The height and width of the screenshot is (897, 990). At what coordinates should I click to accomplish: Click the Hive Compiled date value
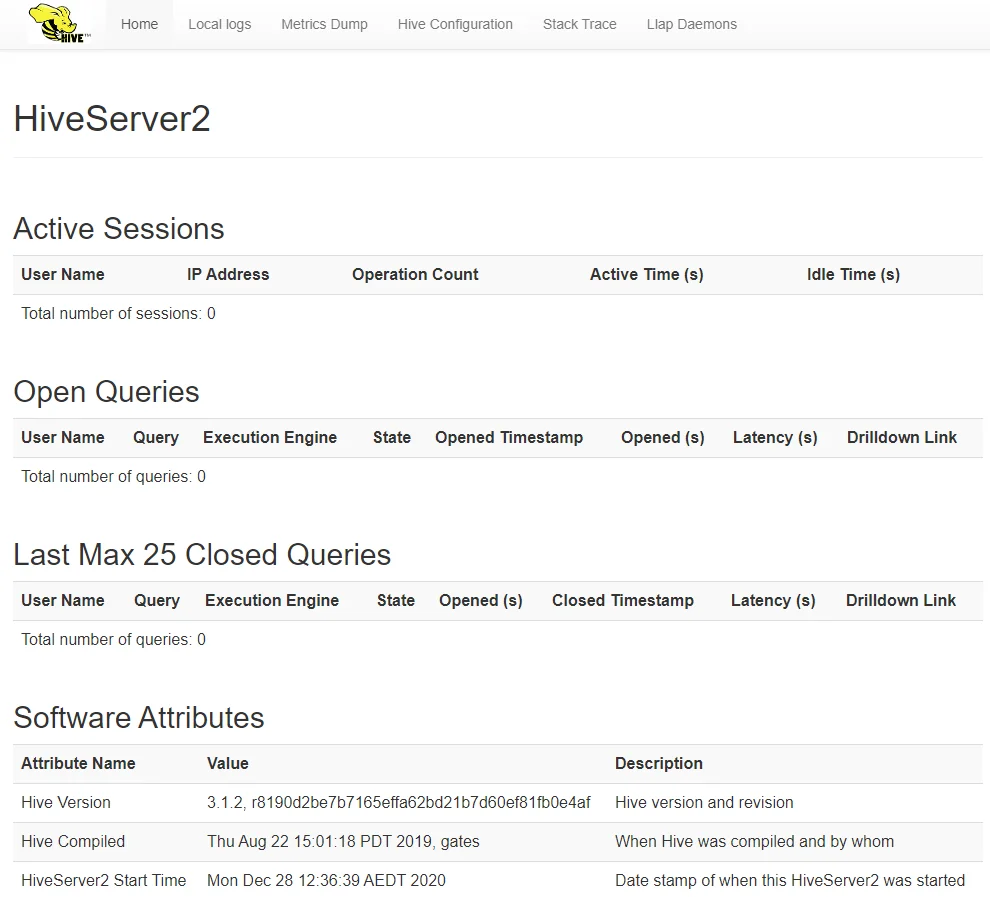343,842
